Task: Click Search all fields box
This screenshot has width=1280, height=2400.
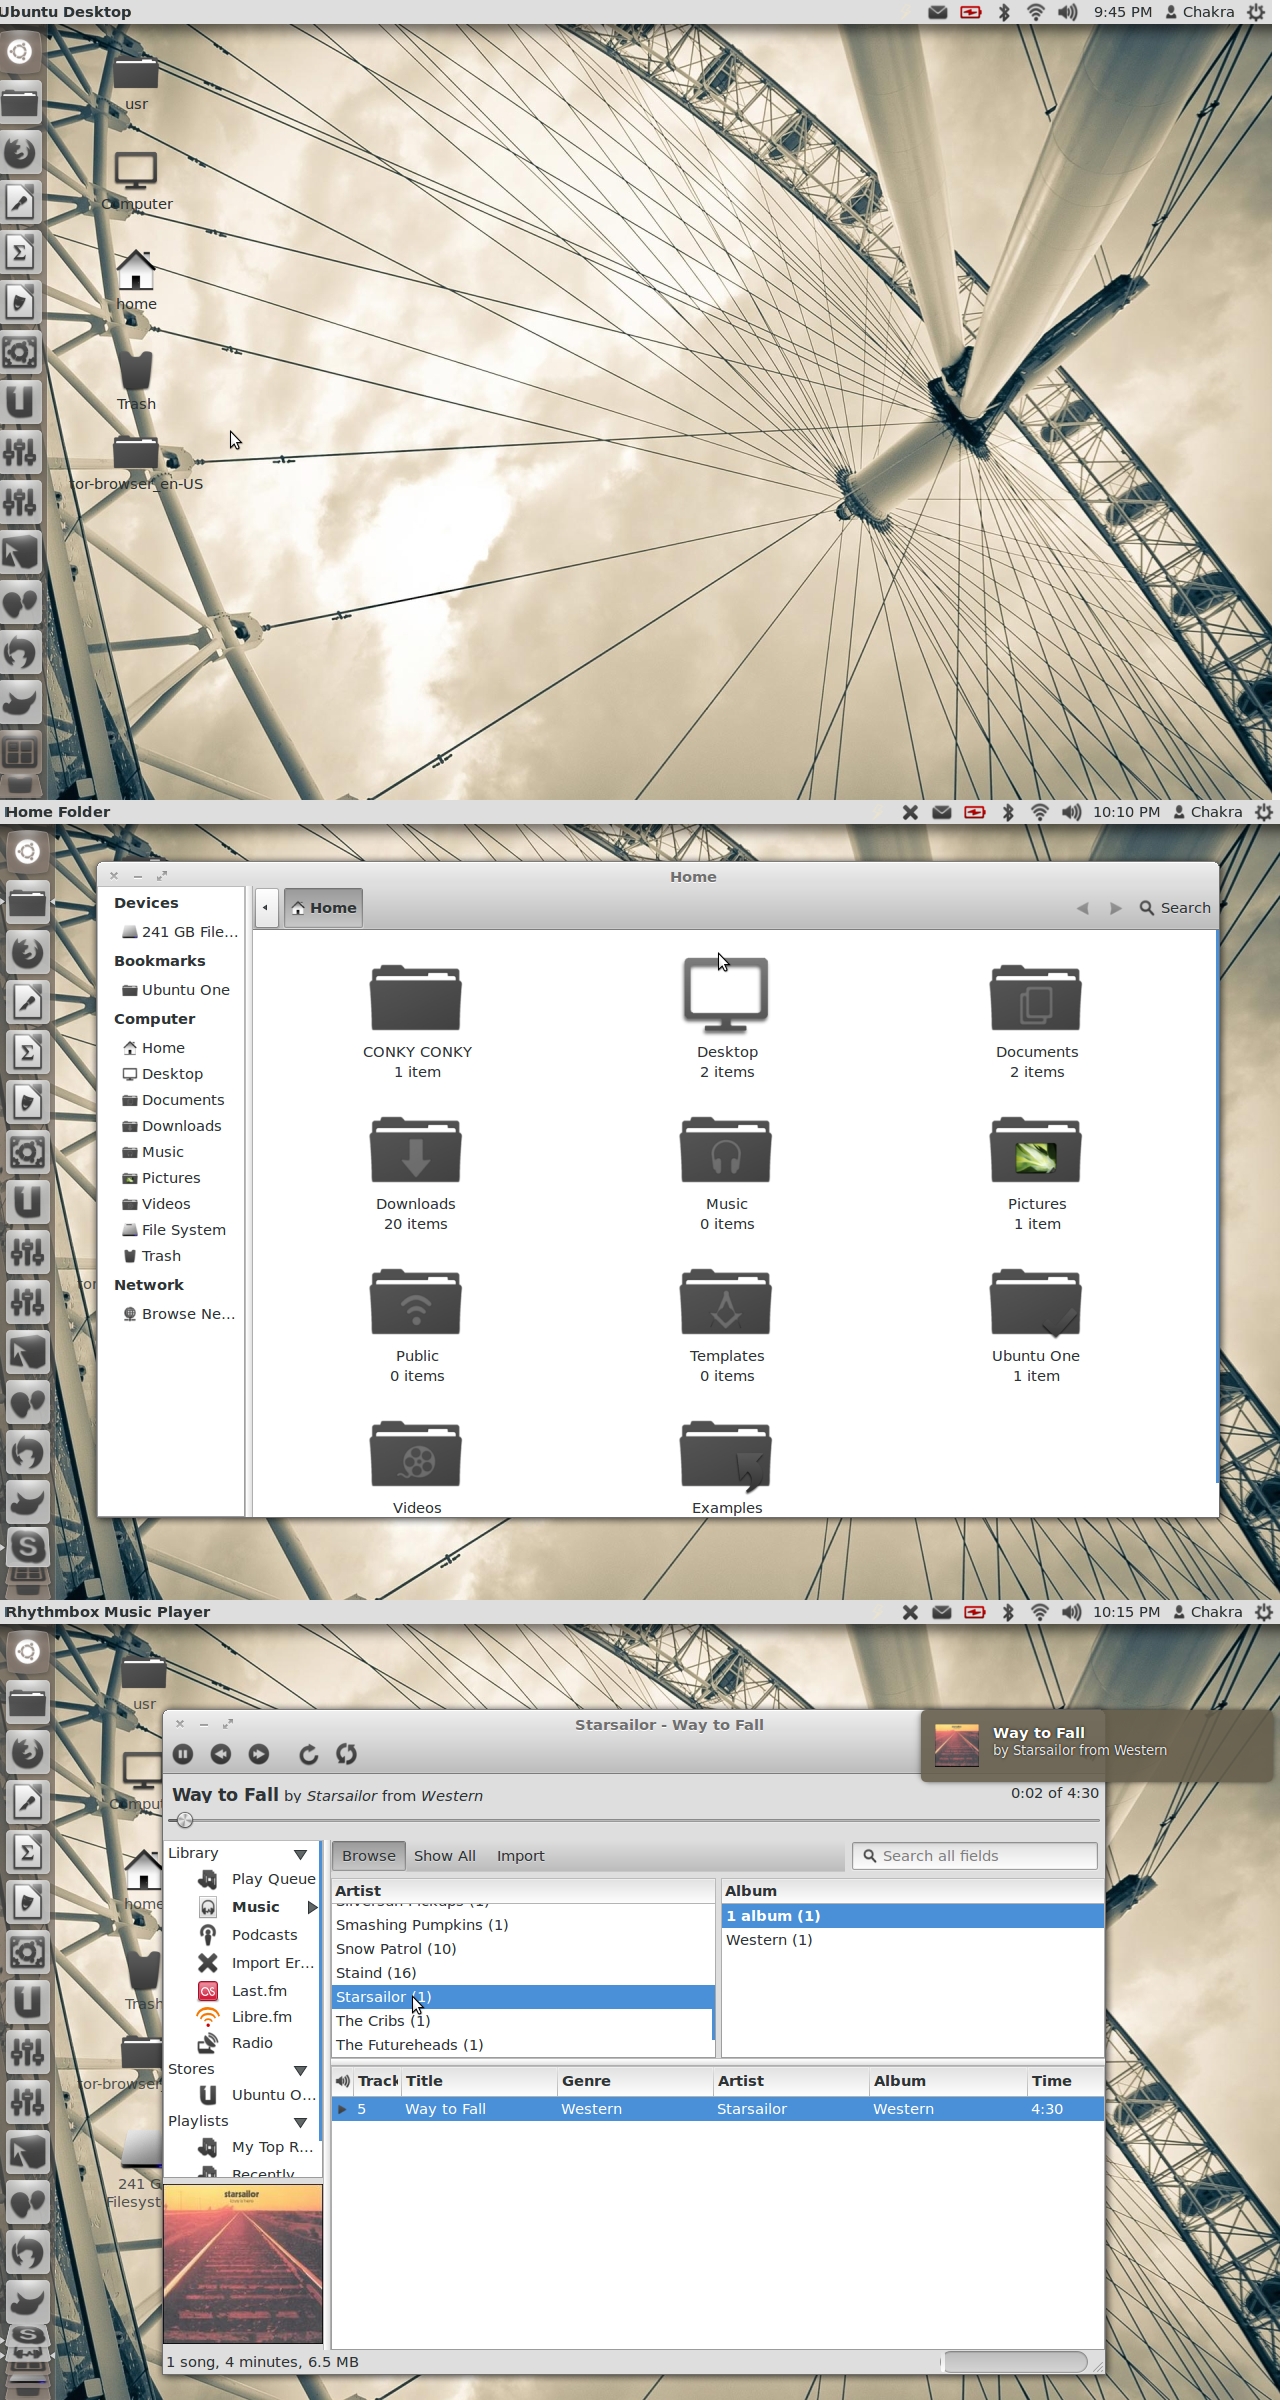Action: [975, 1856]
